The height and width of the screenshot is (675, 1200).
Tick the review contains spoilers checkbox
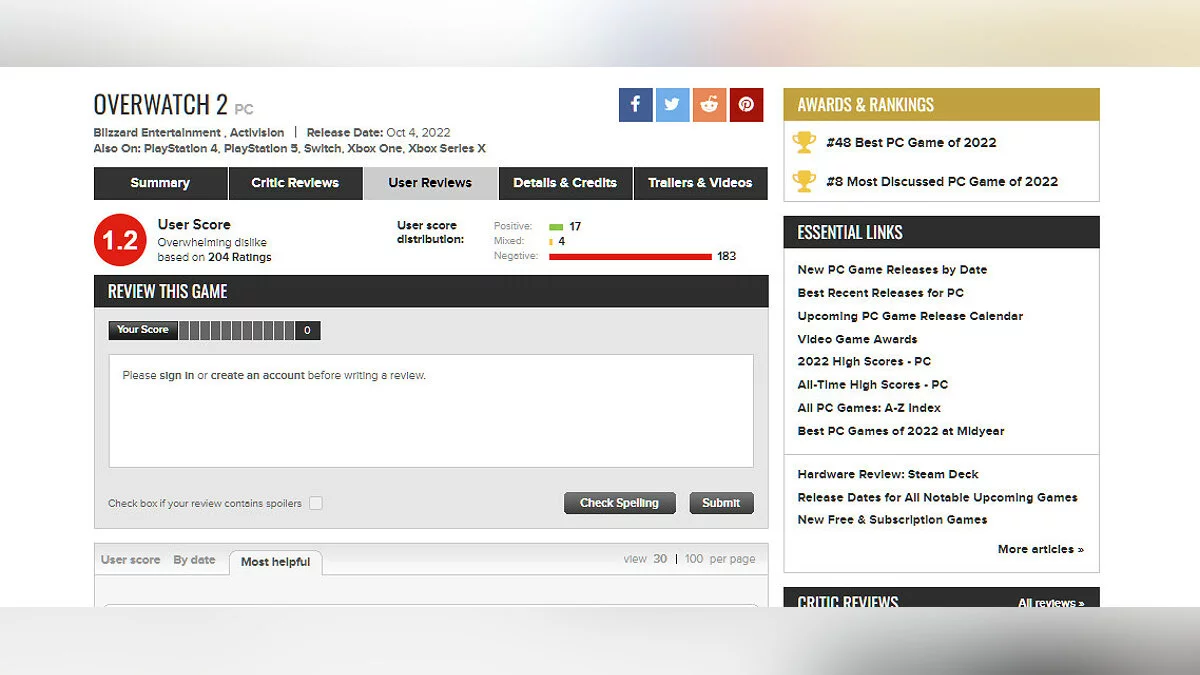(316, 503)
